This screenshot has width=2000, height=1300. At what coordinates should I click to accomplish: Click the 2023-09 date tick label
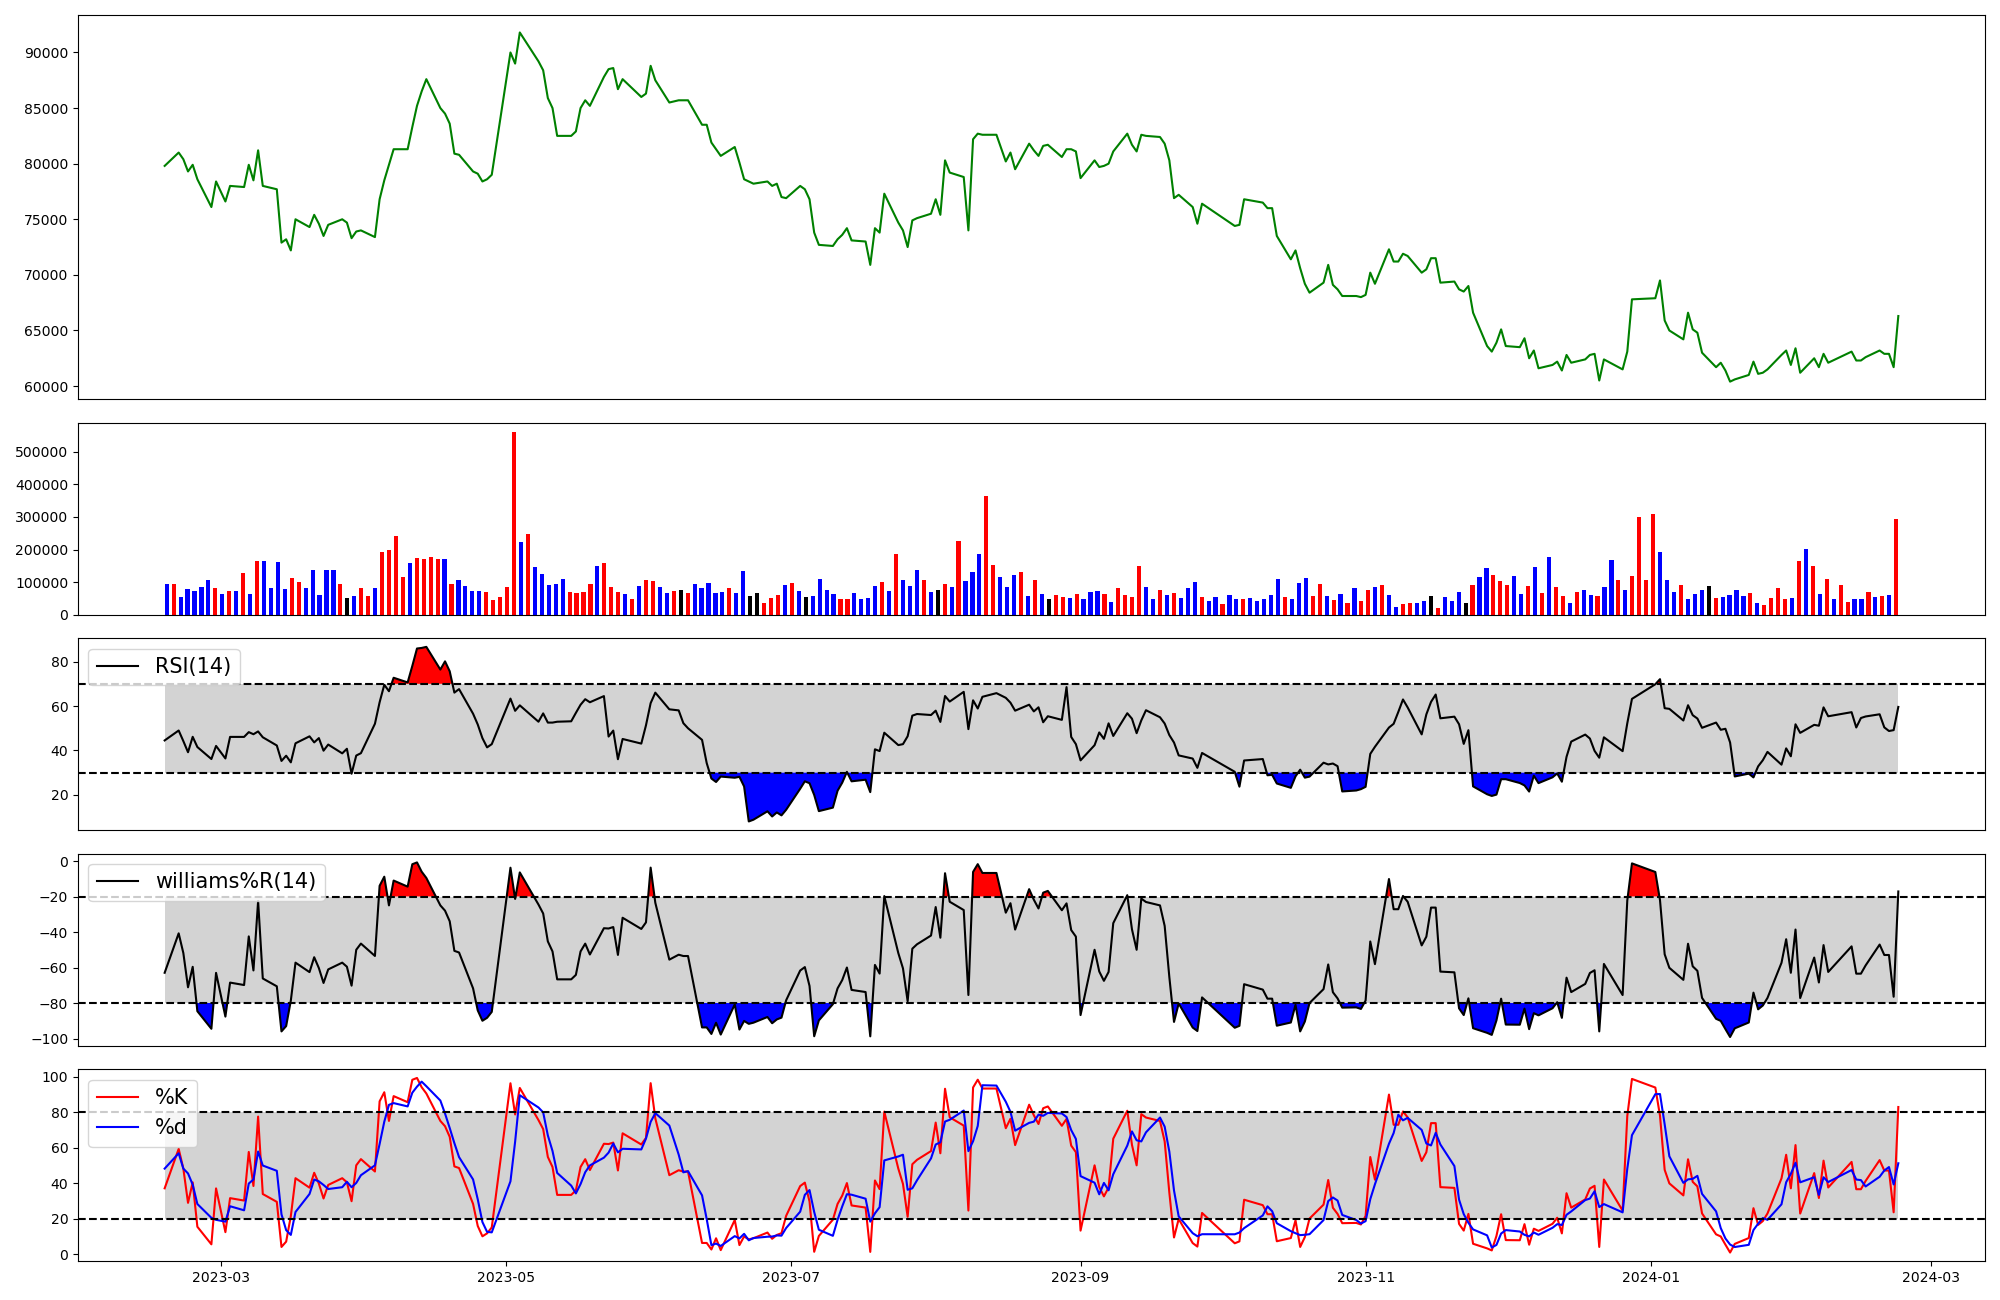(x=1080, y=1277)
